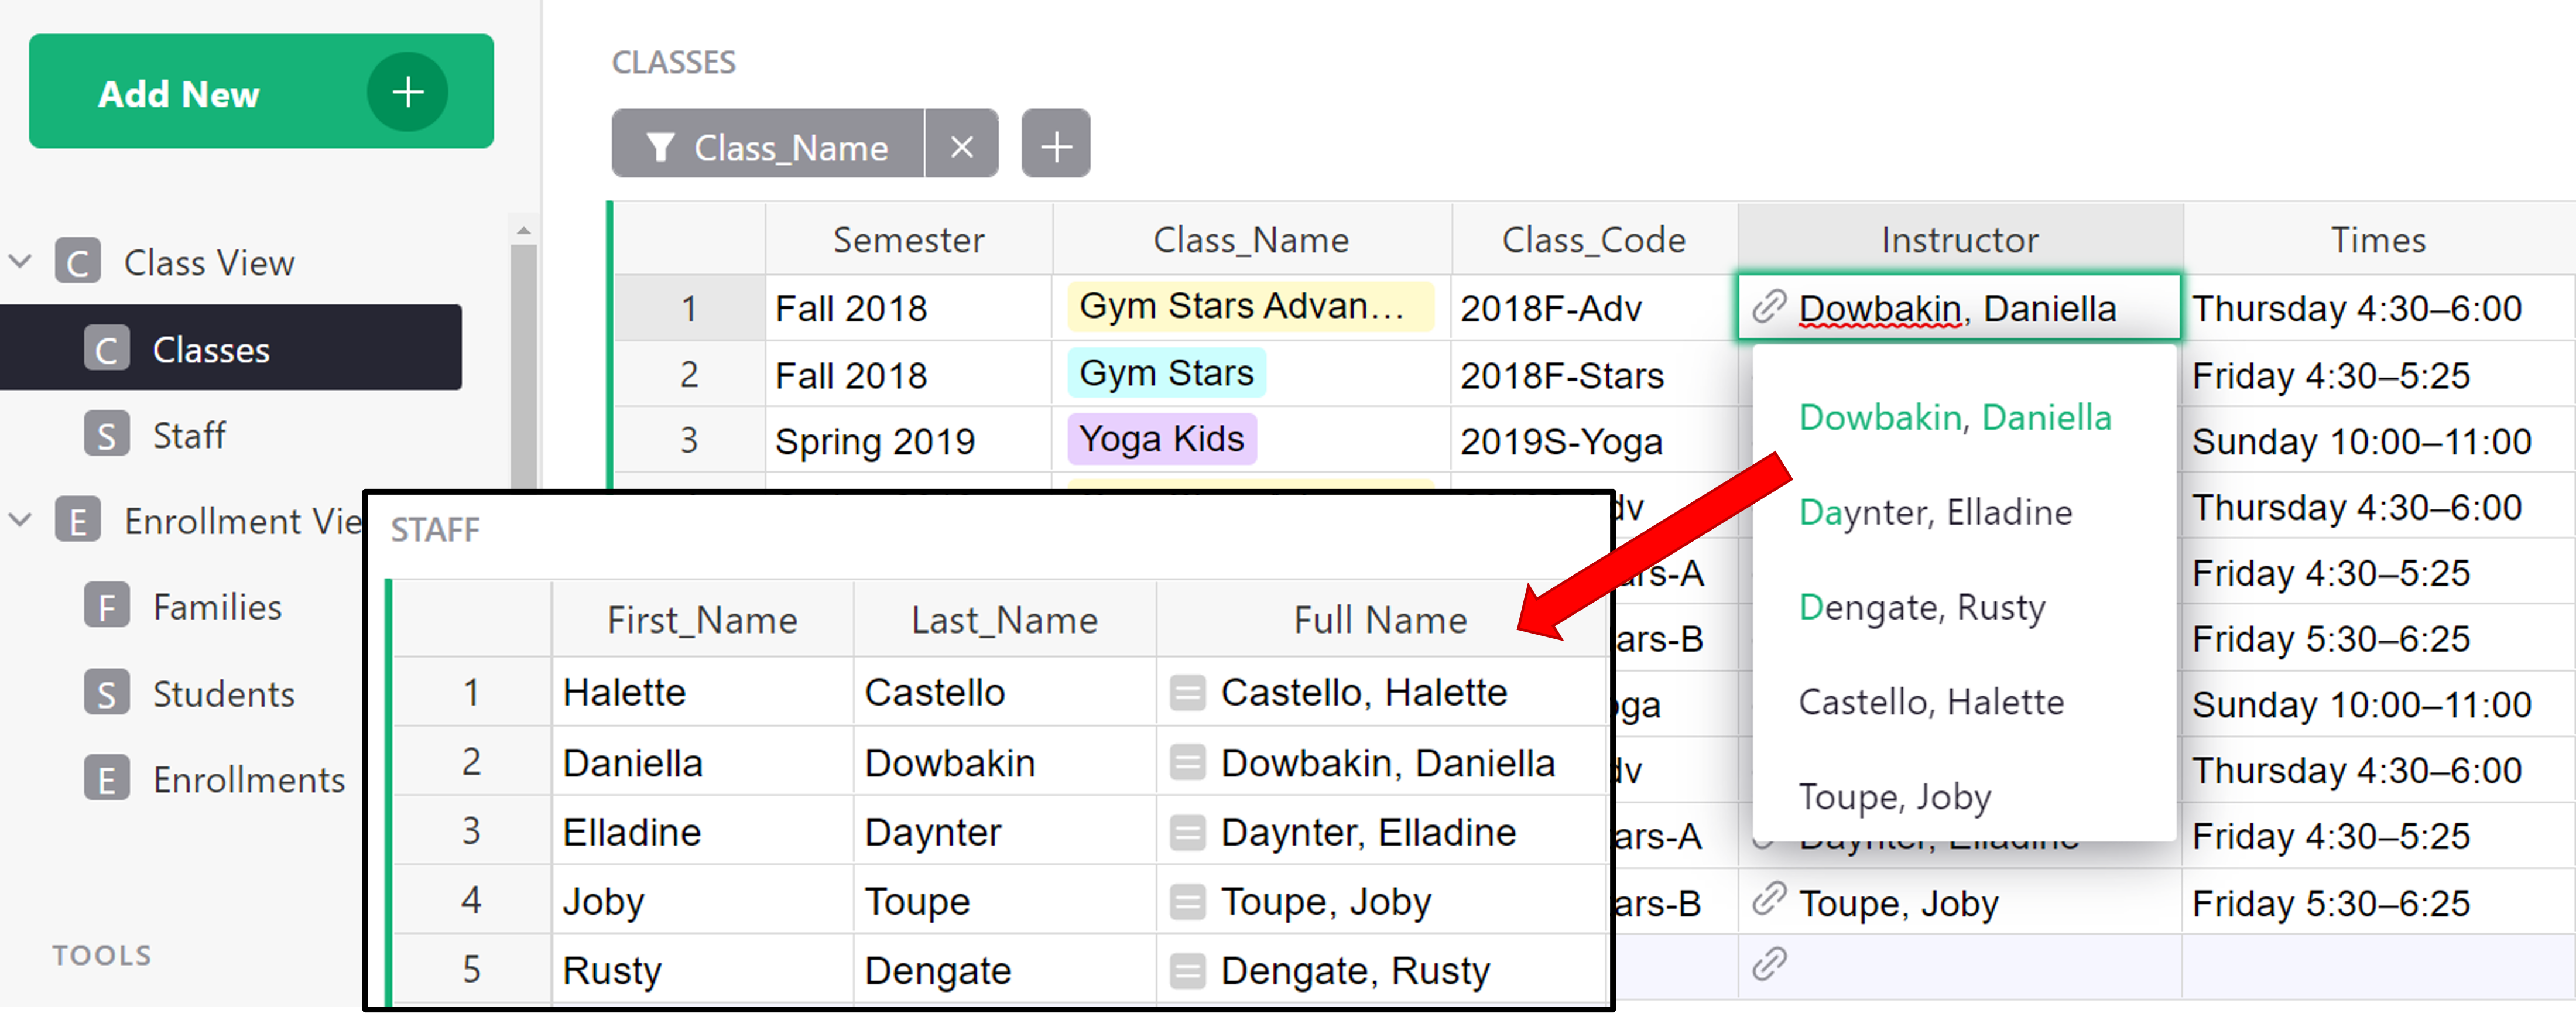Collapse the Class View section

(20, 262)
